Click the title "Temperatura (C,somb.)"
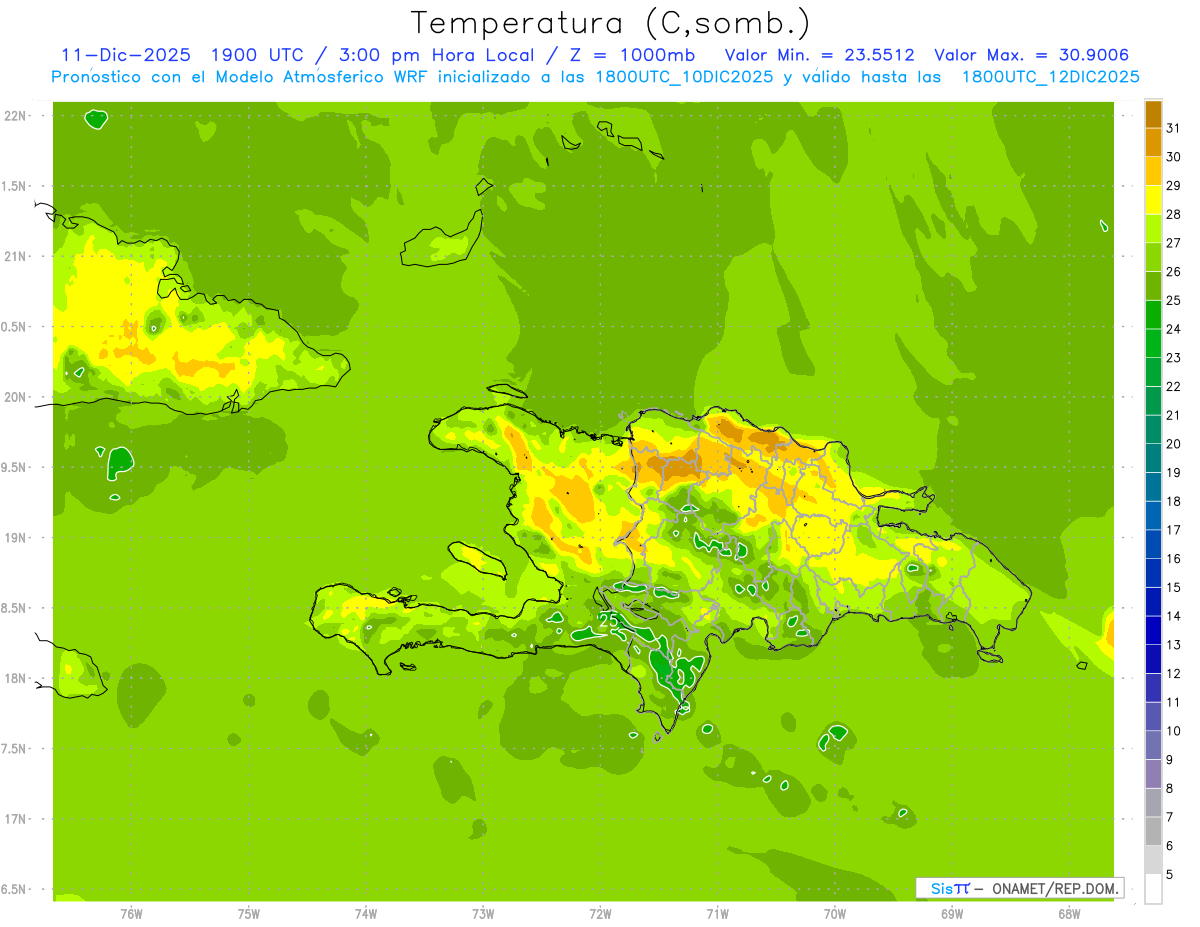The image size is (1200, 927). 611,23
